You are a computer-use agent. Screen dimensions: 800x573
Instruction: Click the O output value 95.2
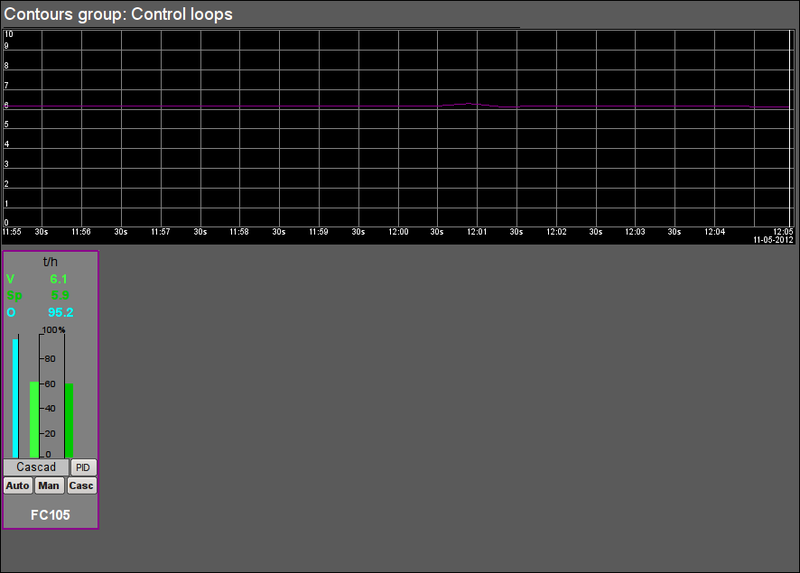coord(61,312)
